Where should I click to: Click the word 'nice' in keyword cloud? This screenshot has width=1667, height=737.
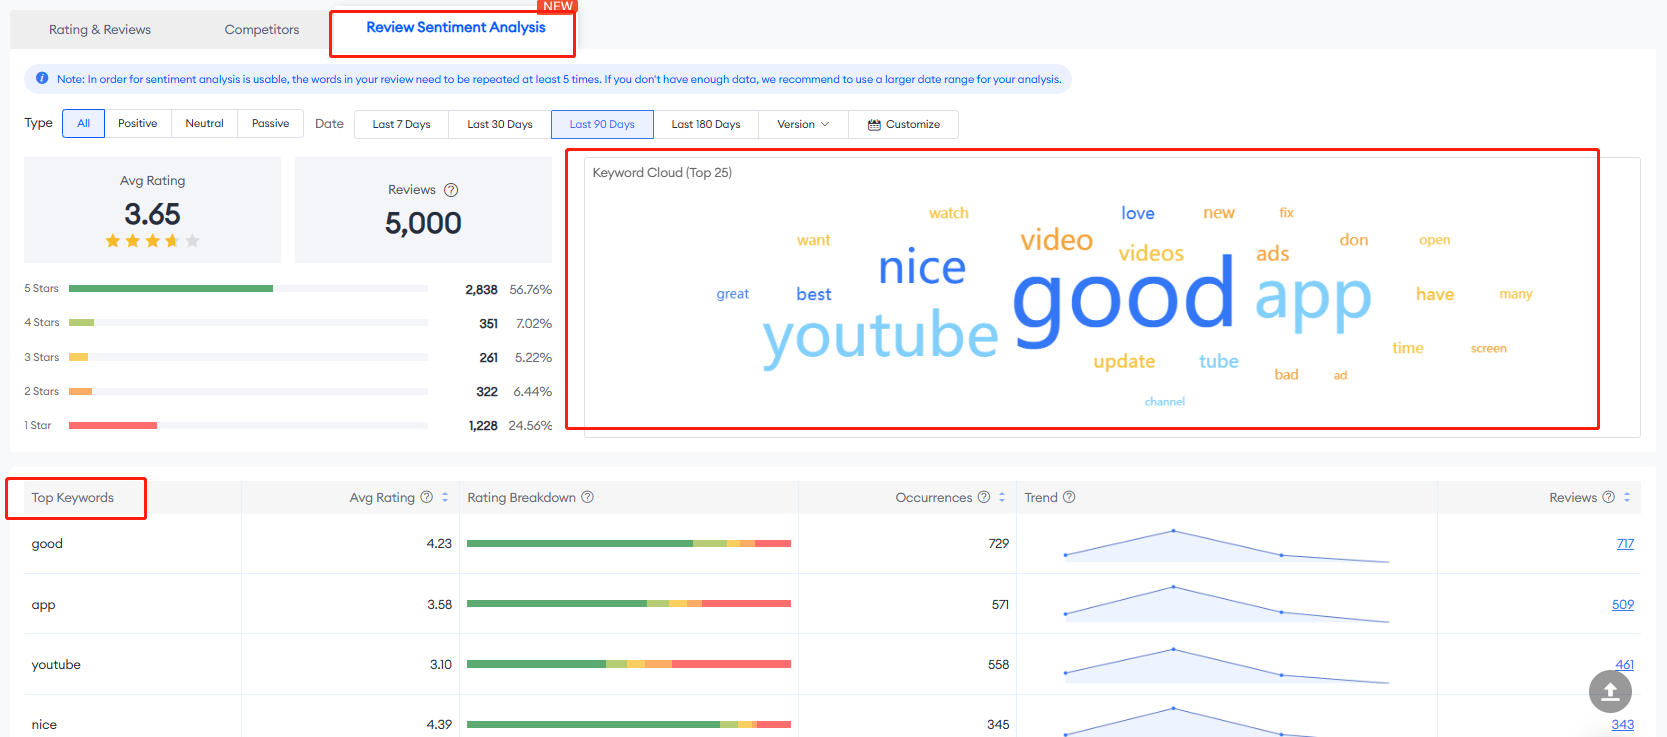click(x=922, y=267)
